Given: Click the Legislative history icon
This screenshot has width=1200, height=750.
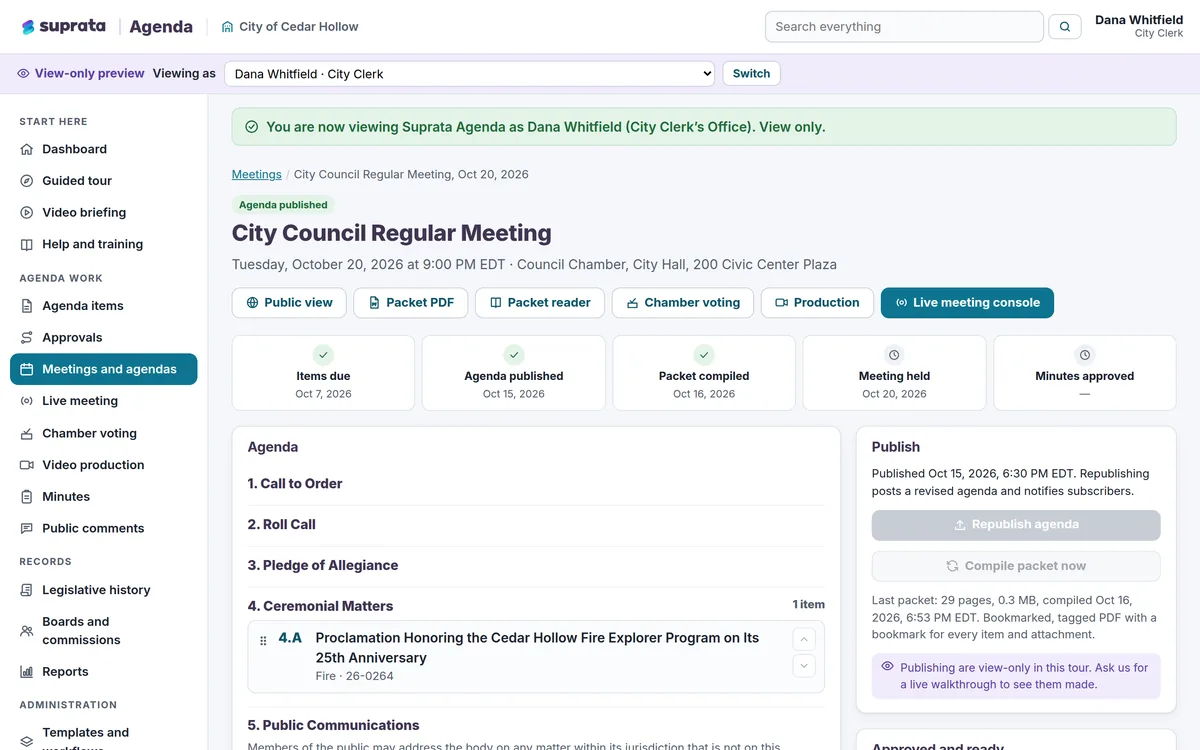Looking at the screenshot, I should (27, 590).
